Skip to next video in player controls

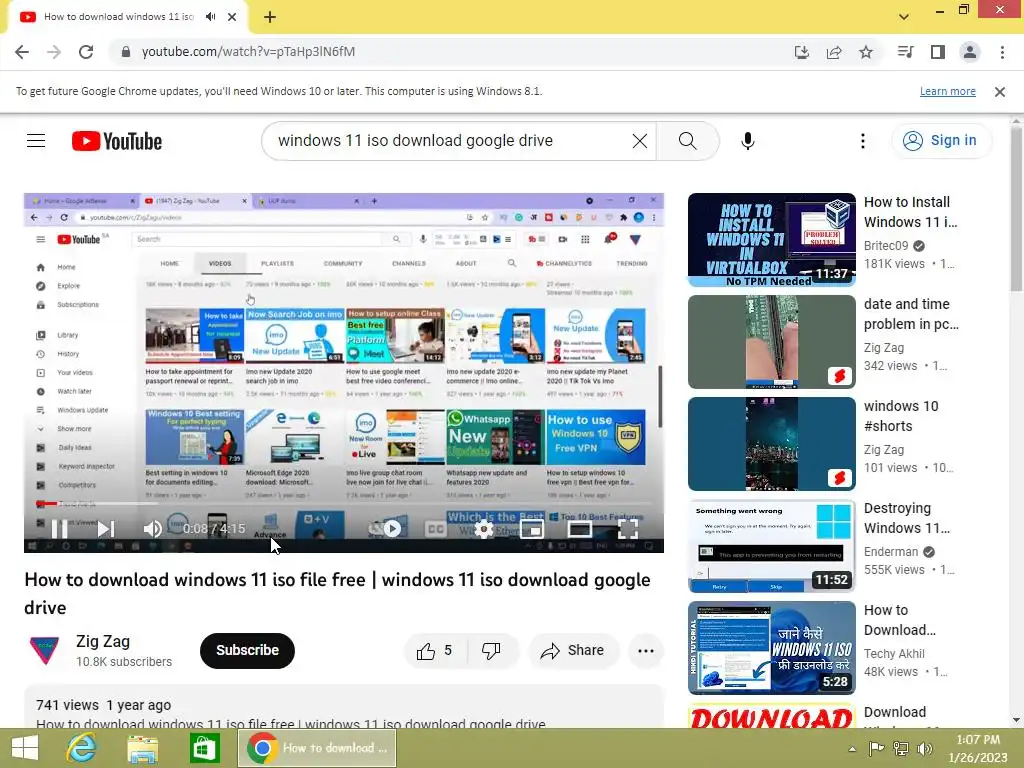(106, 528)
